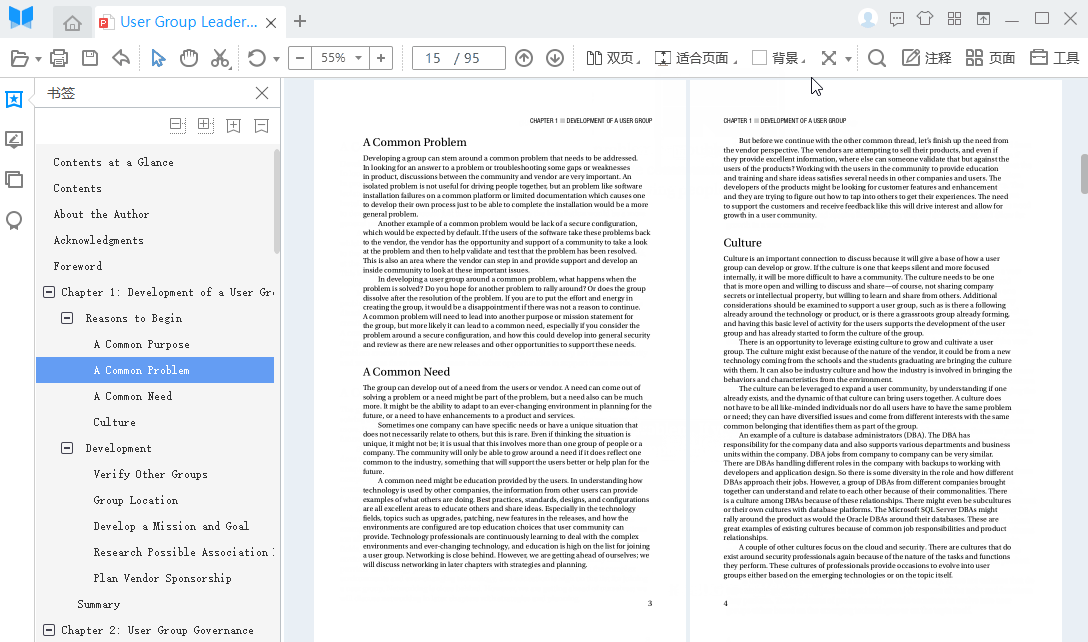Select A Common Purpose bookmark
Image resolution: width=1088 pixels, height=642 pixels.
142,344
